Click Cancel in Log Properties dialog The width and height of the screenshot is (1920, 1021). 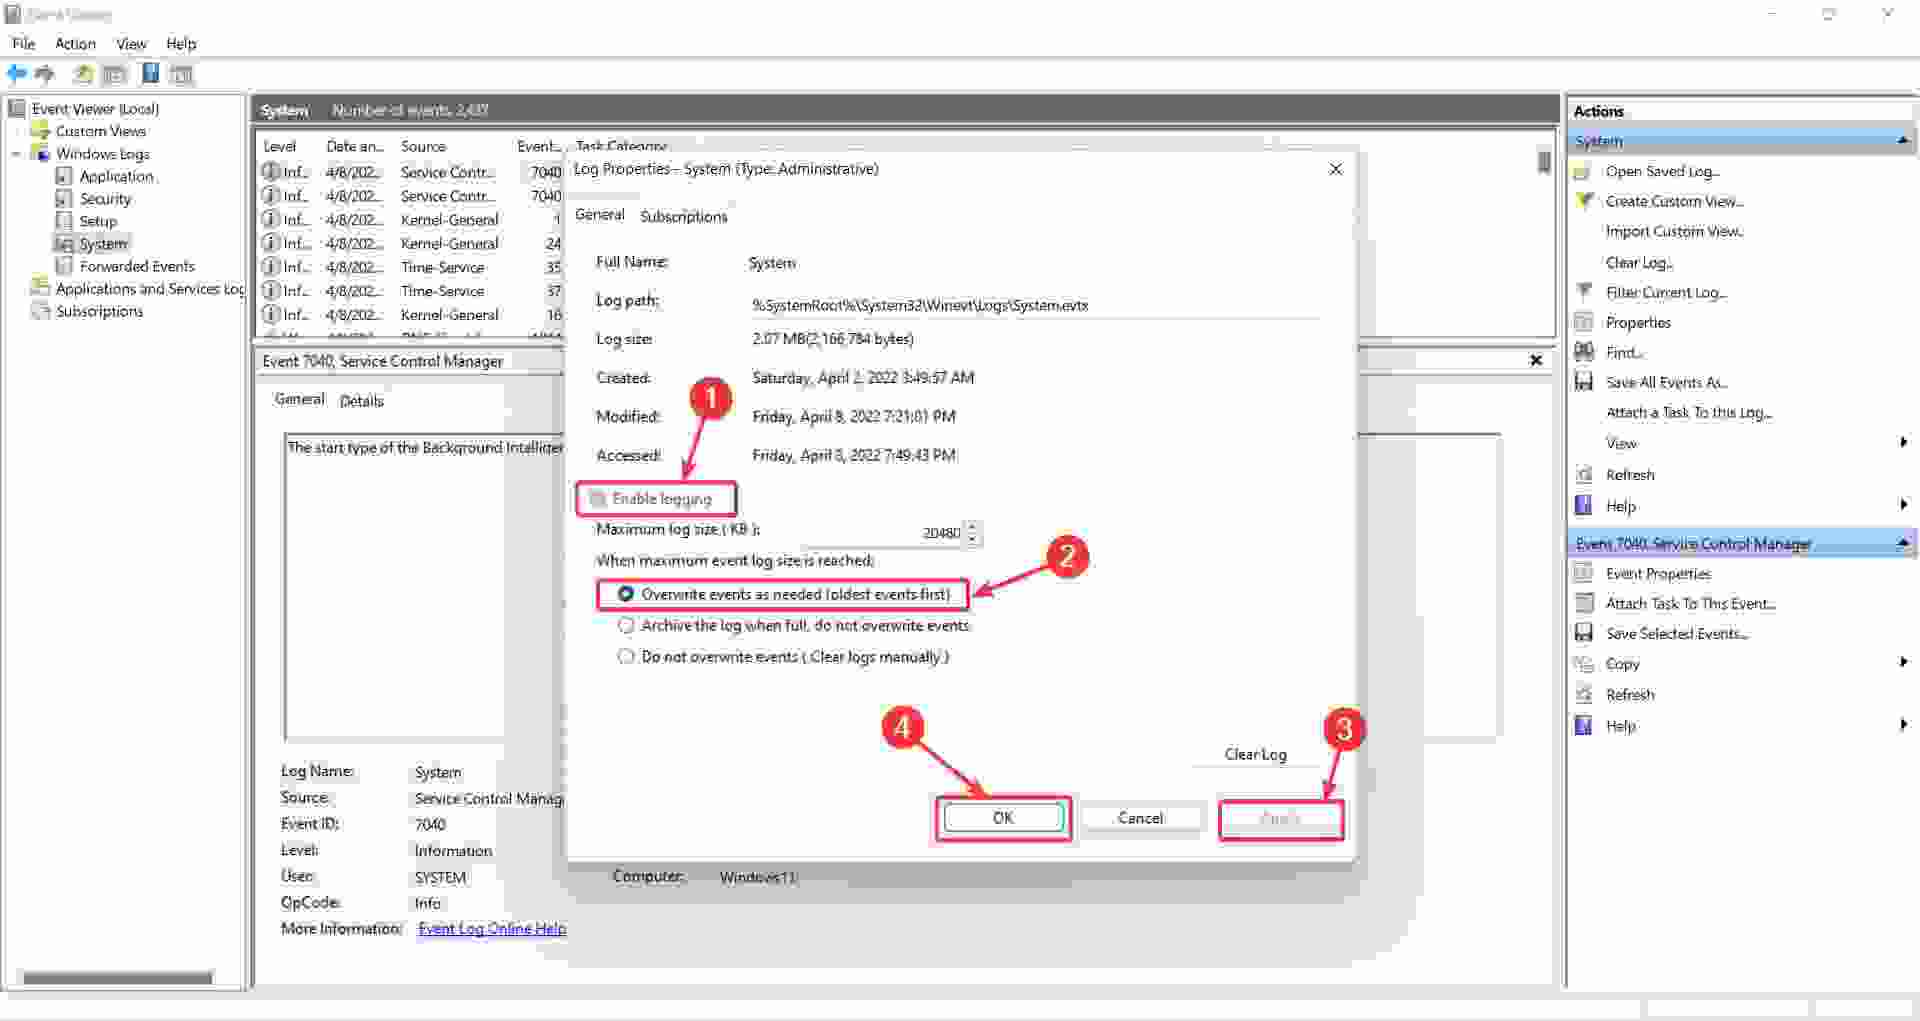1140,818
